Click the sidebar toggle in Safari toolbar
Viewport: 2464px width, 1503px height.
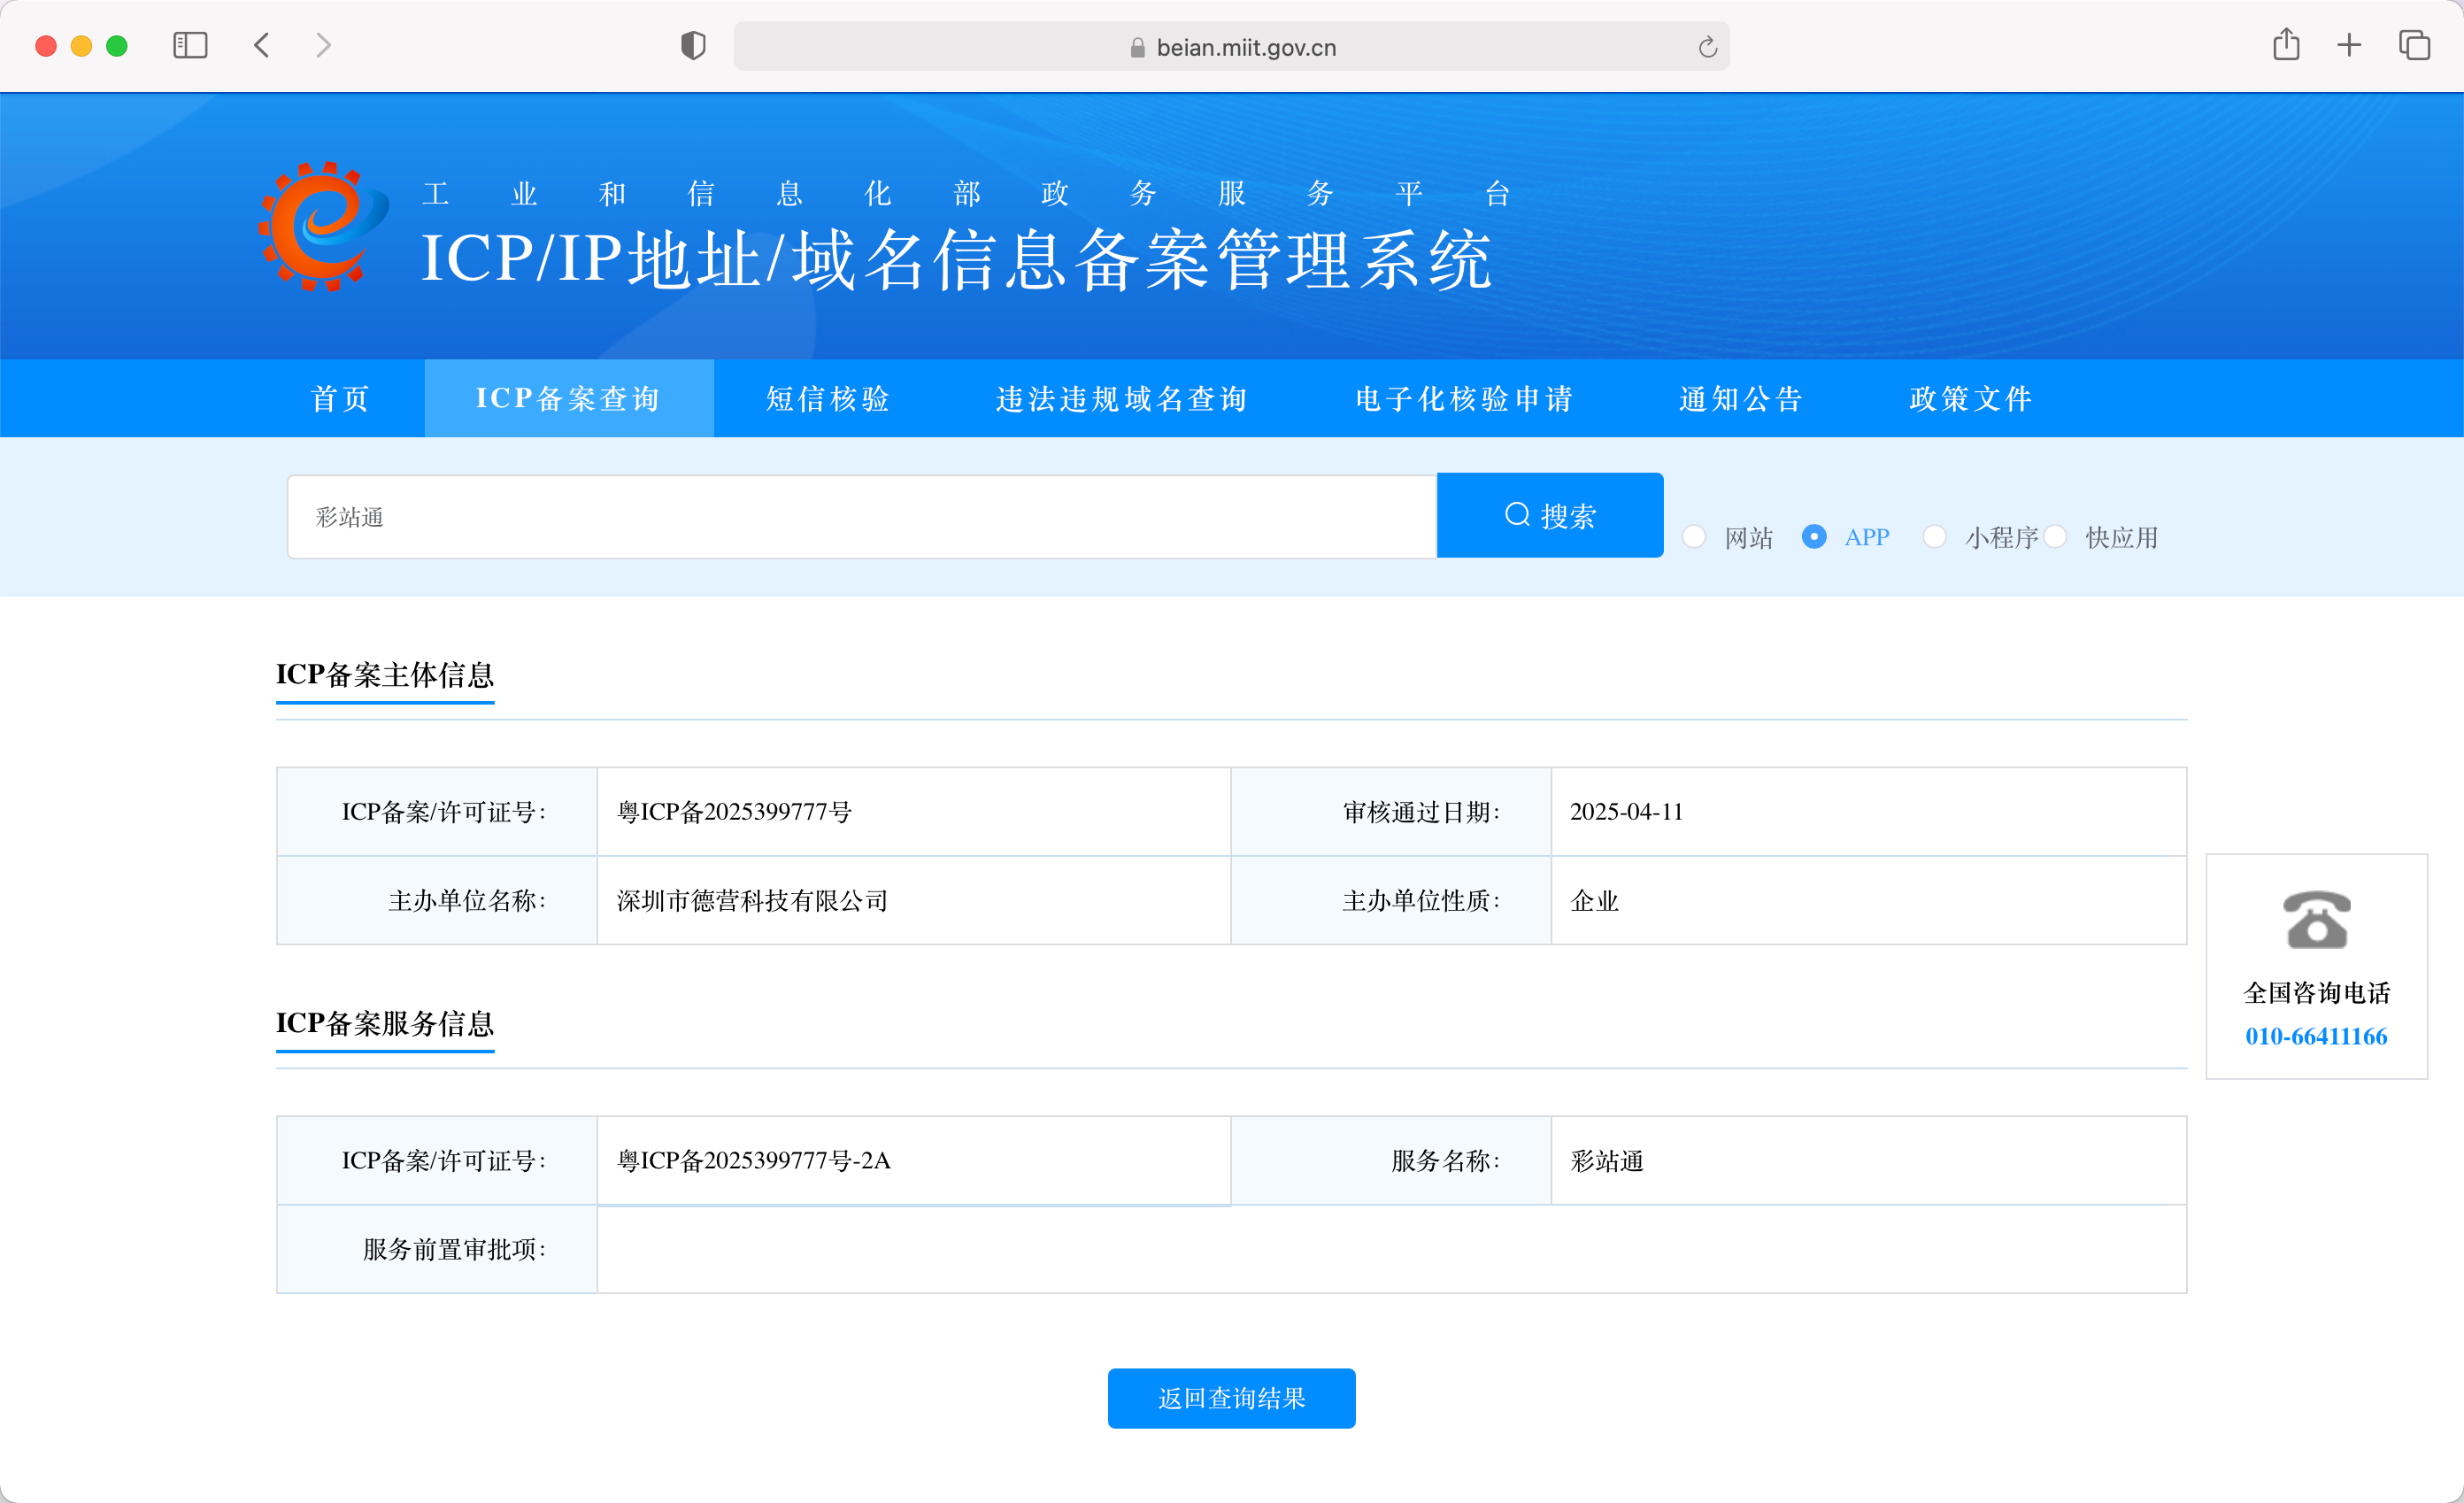pyautogui.click(x=189, y=45)
